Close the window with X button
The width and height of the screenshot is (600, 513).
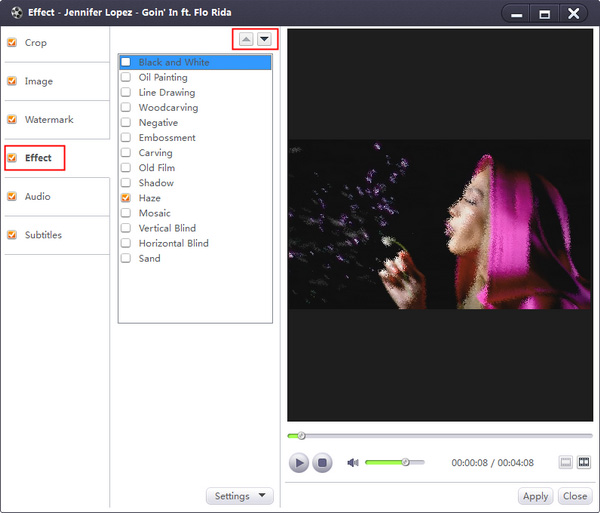573,14
